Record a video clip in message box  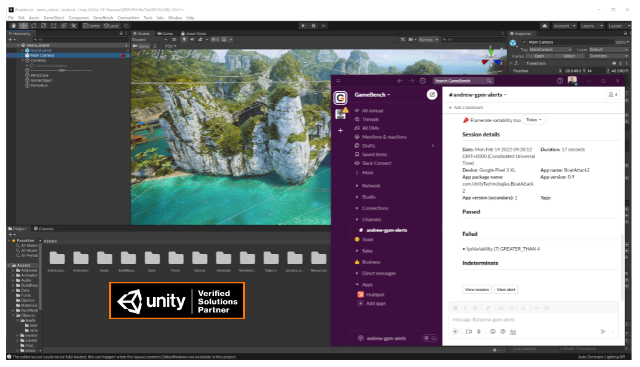469,331
